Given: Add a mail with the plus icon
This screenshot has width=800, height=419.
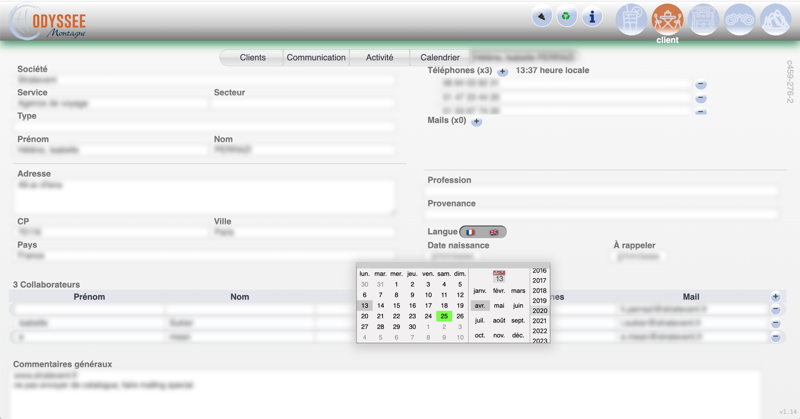Looking at the screenshot, I should (x=476, y=121).
